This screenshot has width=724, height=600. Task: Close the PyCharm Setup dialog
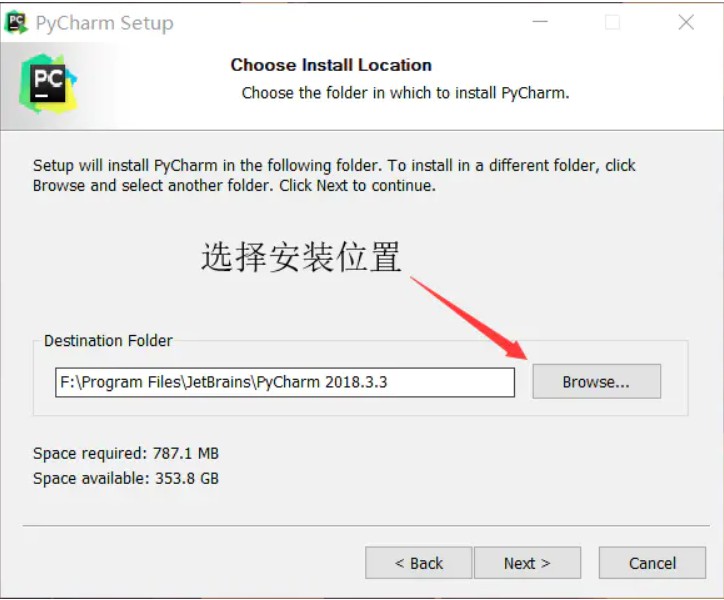click(x=686, y=22)
